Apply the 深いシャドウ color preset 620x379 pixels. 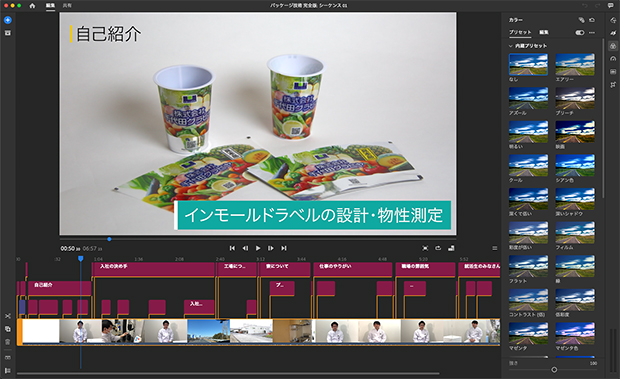(575, 199)
